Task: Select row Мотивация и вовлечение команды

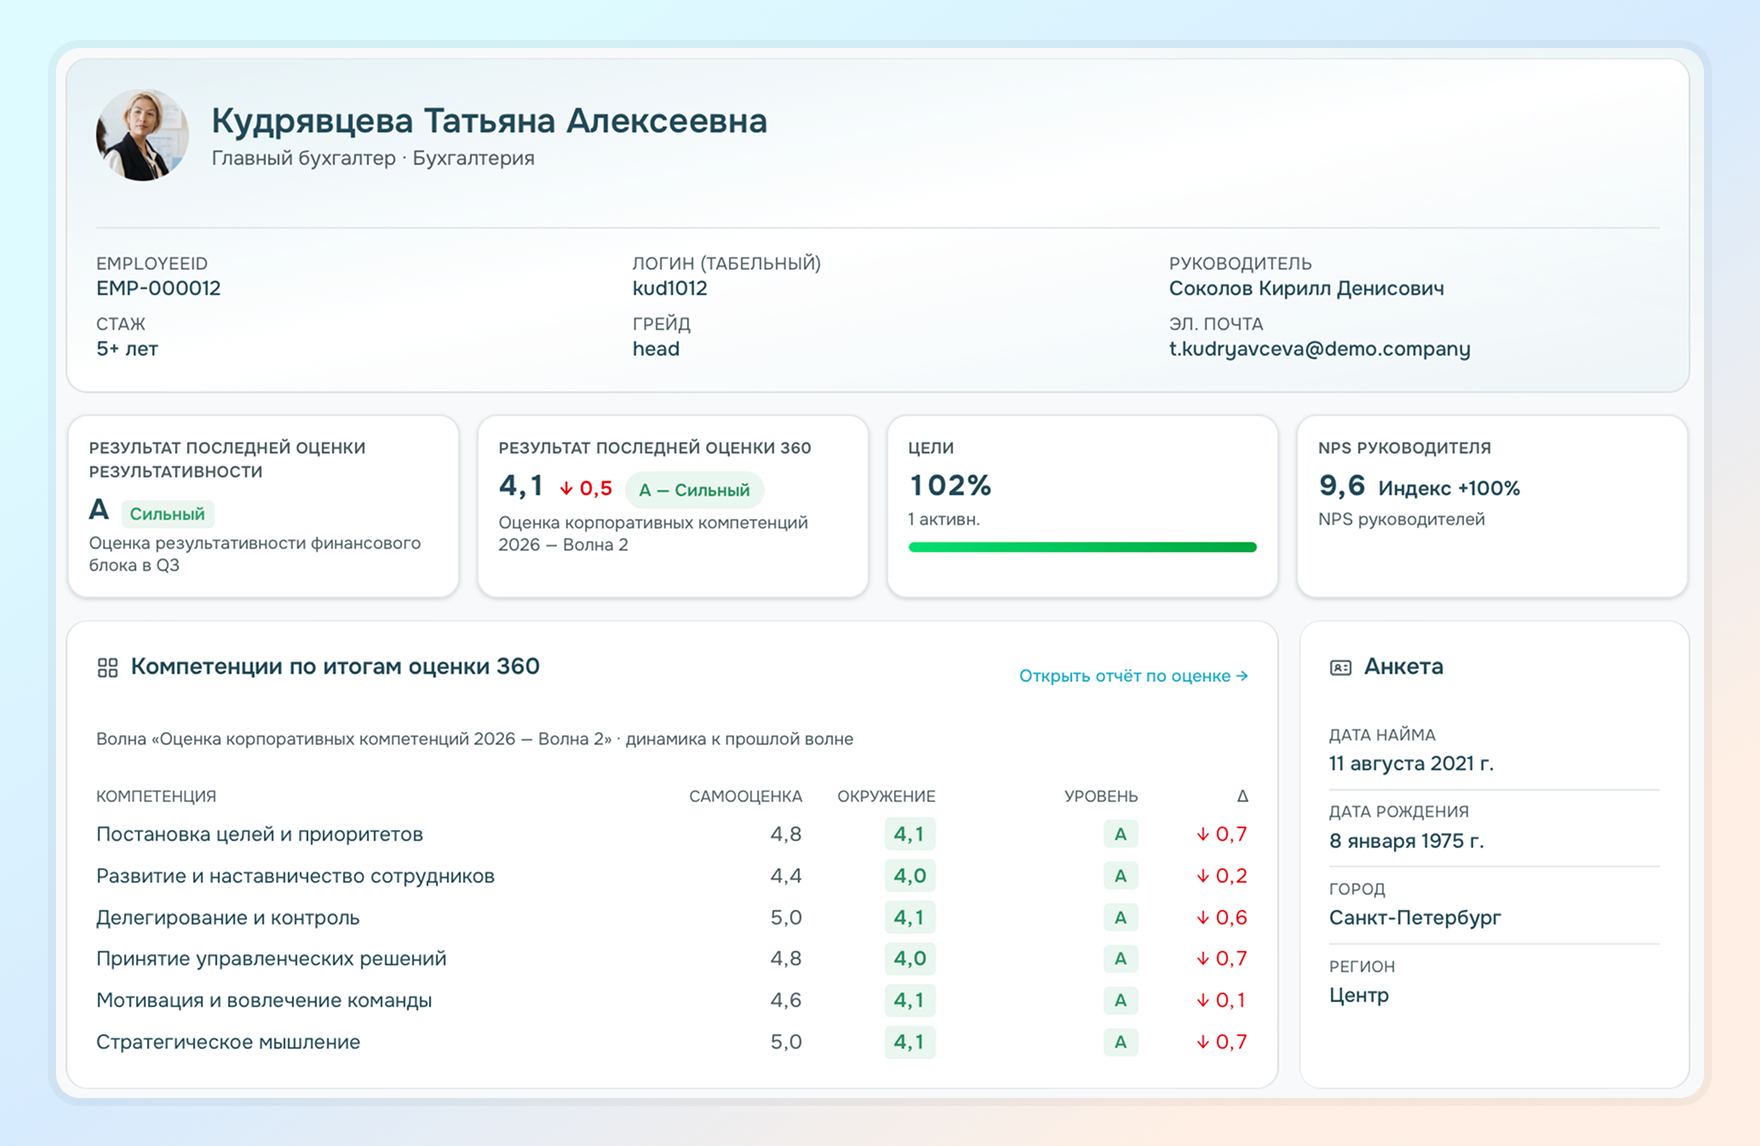Action: [672, 1000]
